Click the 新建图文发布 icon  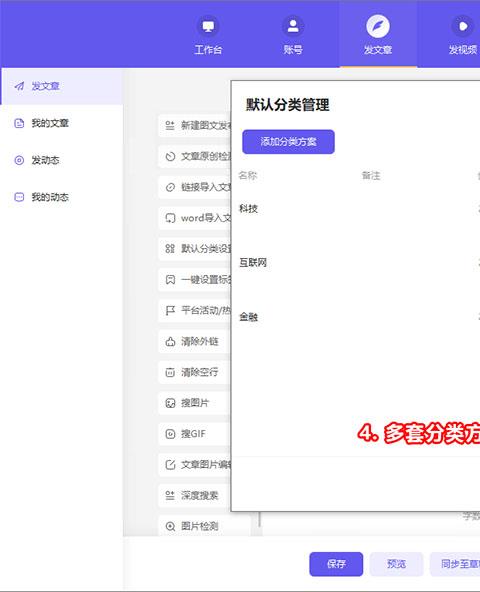coord(170,126)
